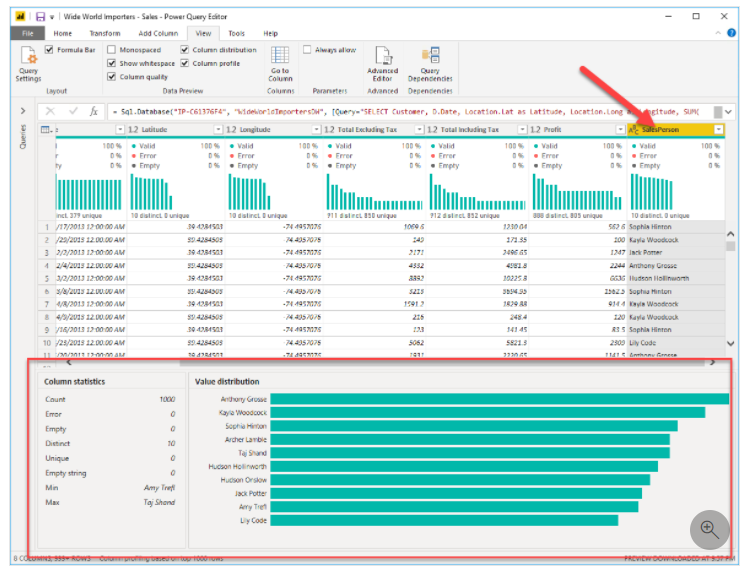Enable Monospaced font checkbox
Screen dimensions: 751x573
111,49
